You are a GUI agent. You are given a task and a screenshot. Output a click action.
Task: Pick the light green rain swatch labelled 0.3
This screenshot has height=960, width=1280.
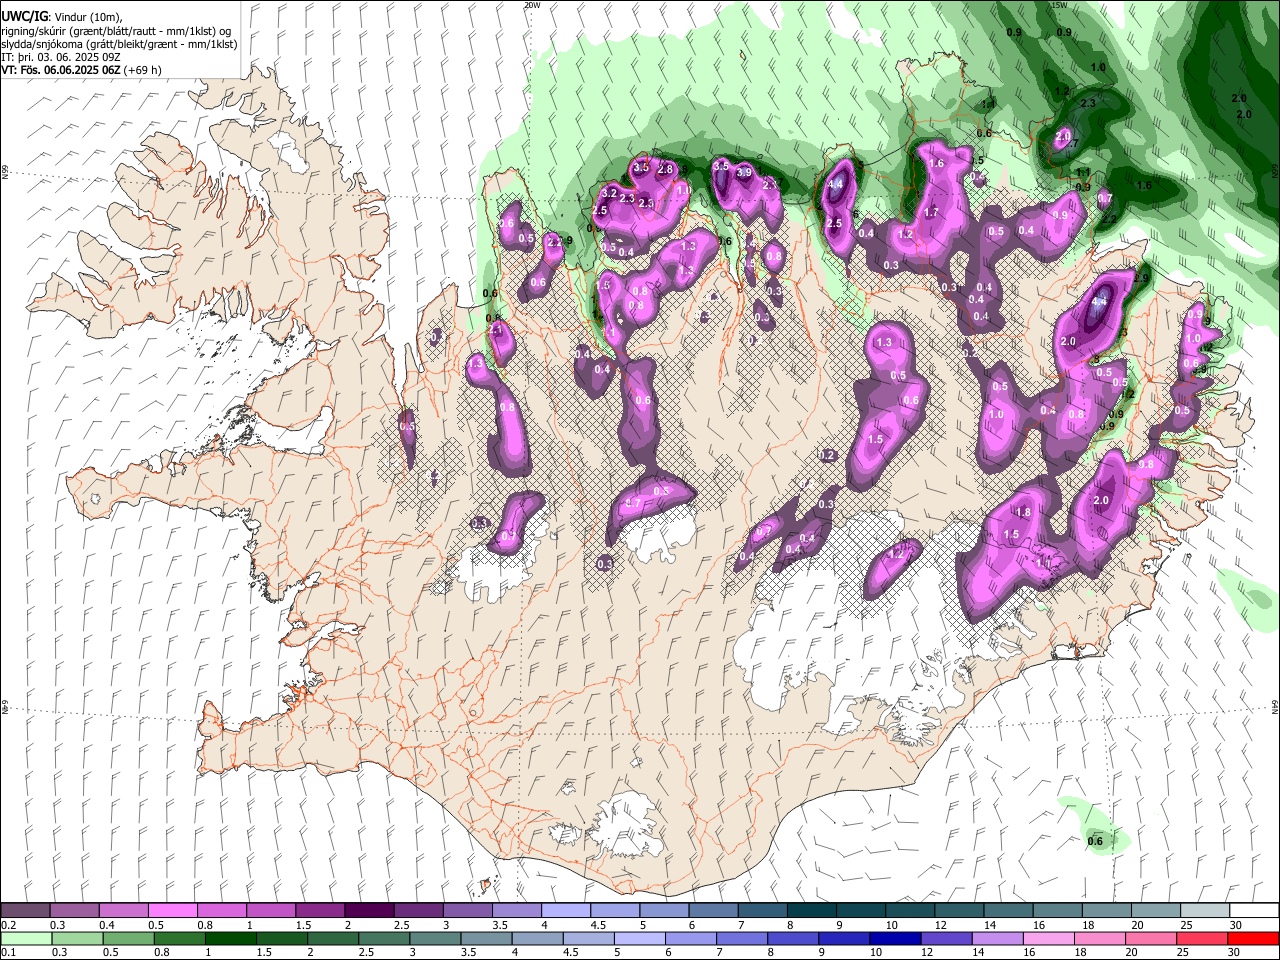point(76,938)
